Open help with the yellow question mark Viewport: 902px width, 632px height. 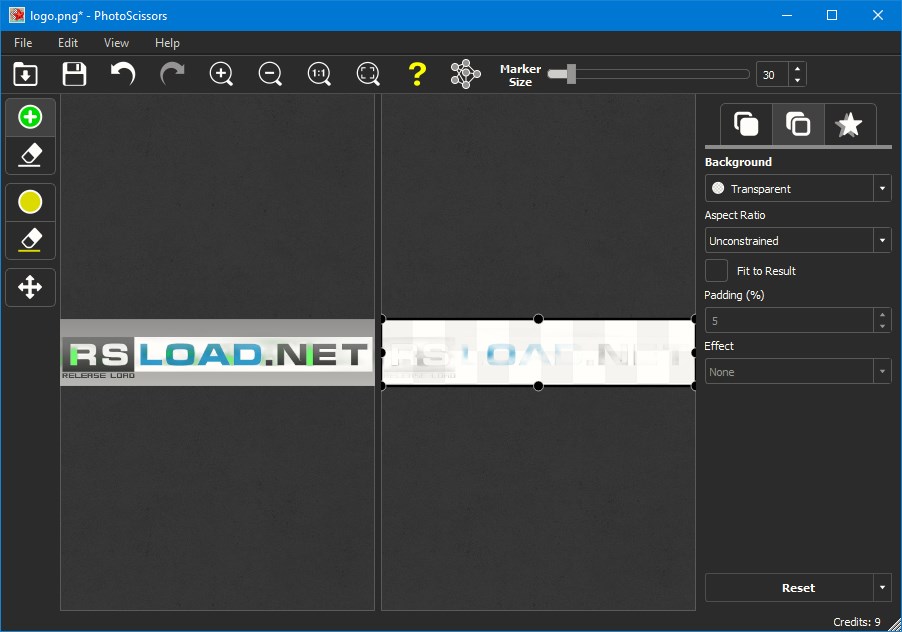(x=417, y=74)
